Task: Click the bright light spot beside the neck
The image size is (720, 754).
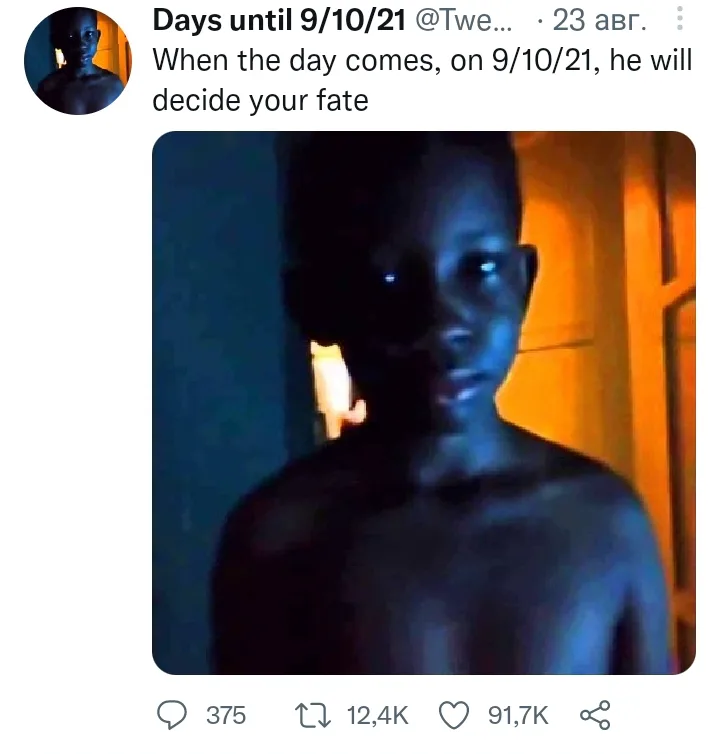Action: [x=335, y=389]
